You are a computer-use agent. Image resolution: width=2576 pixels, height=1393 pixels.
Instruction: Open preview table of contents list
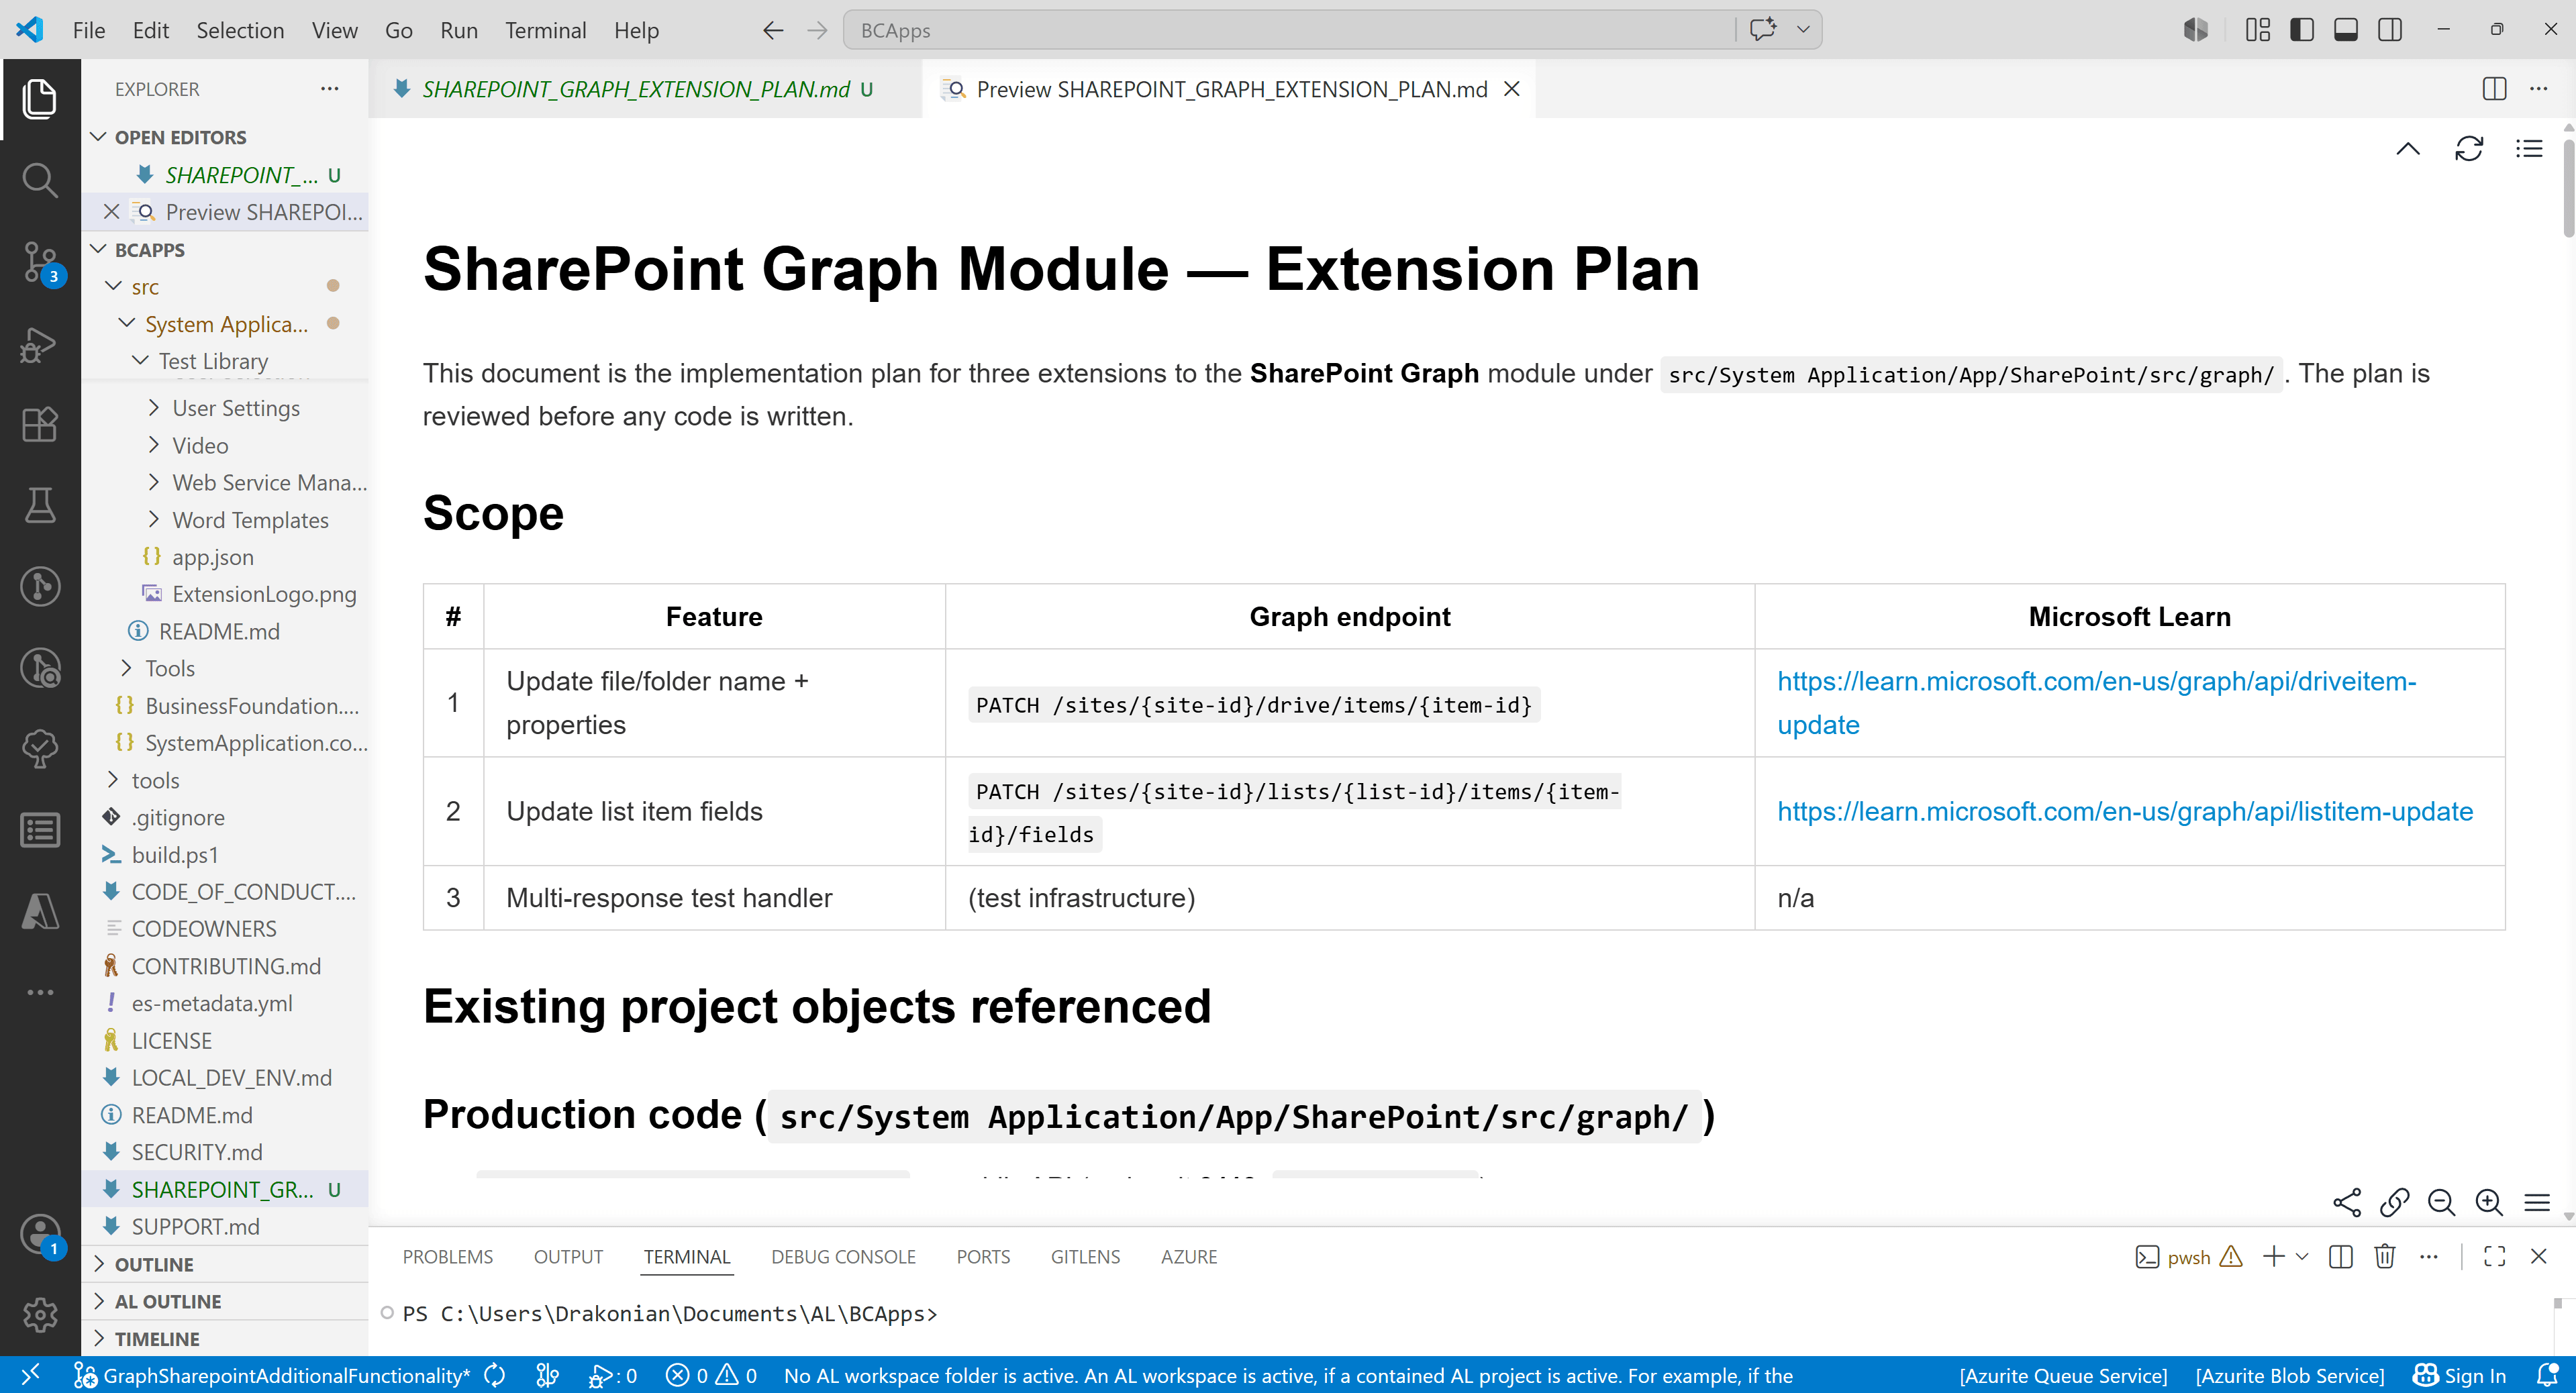[2529, 149]
